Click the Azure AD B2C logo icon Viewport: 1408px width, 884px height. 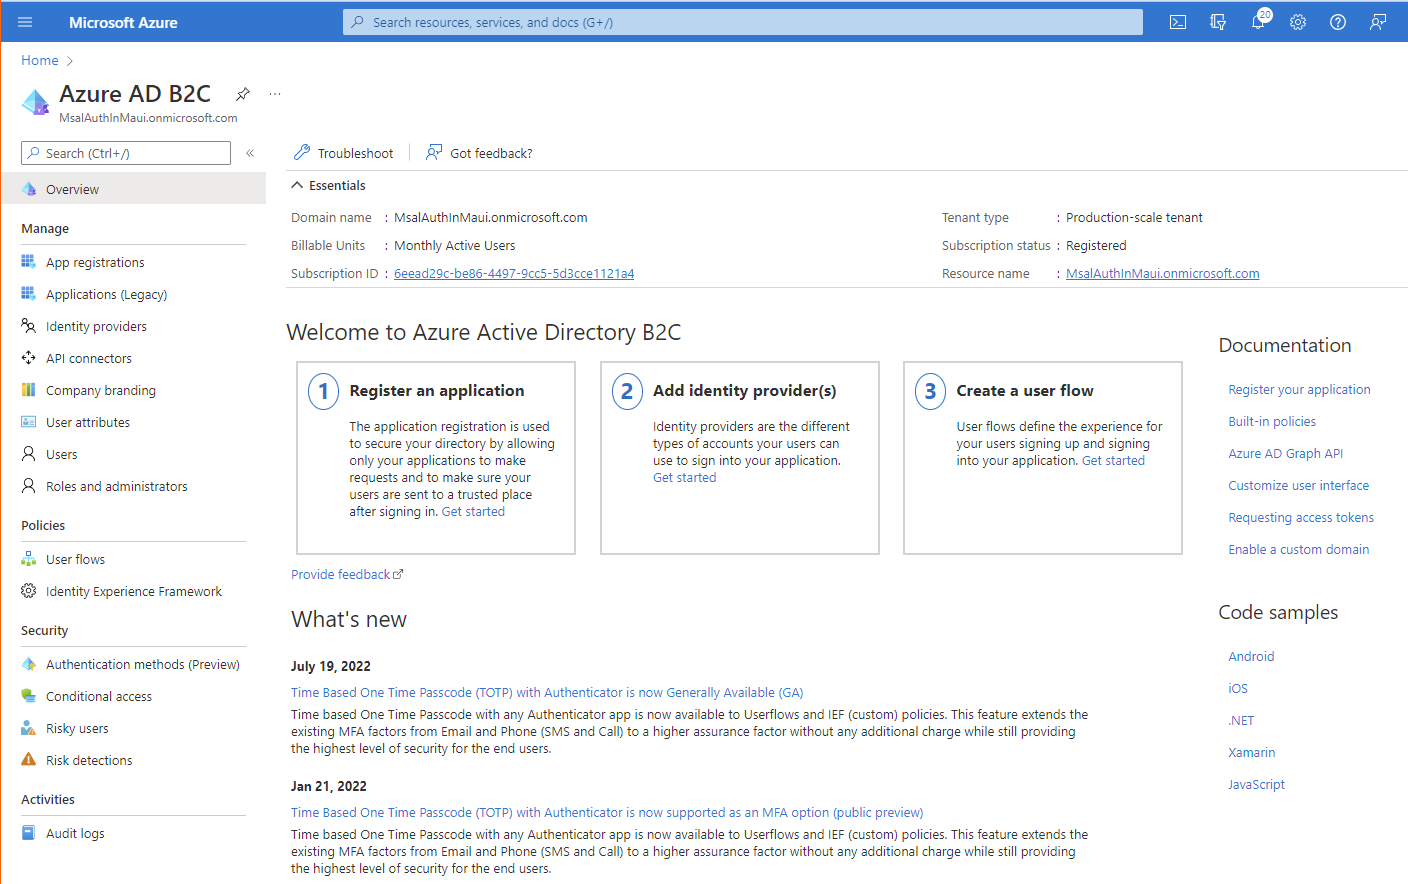point(36,101)
